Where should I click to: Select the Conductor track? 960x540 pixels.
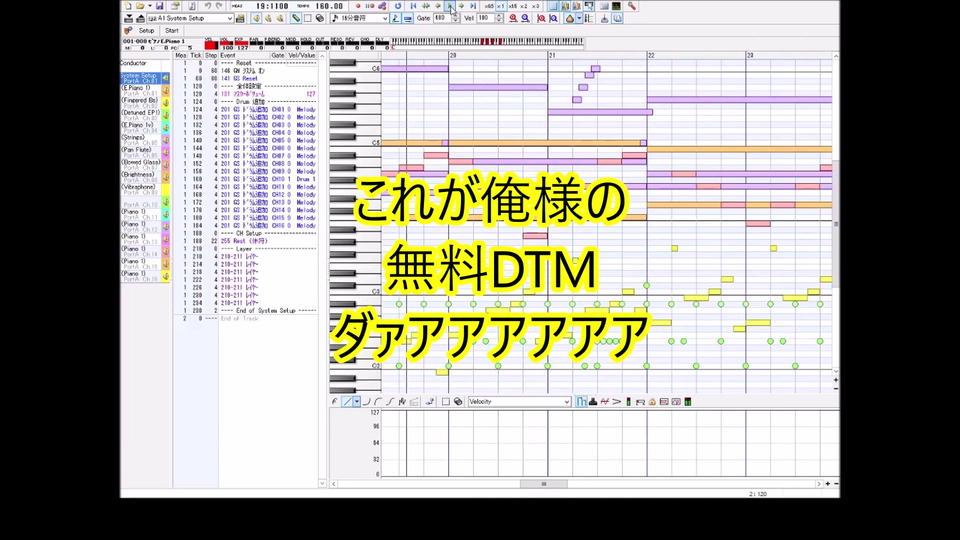tap(145, 64)
